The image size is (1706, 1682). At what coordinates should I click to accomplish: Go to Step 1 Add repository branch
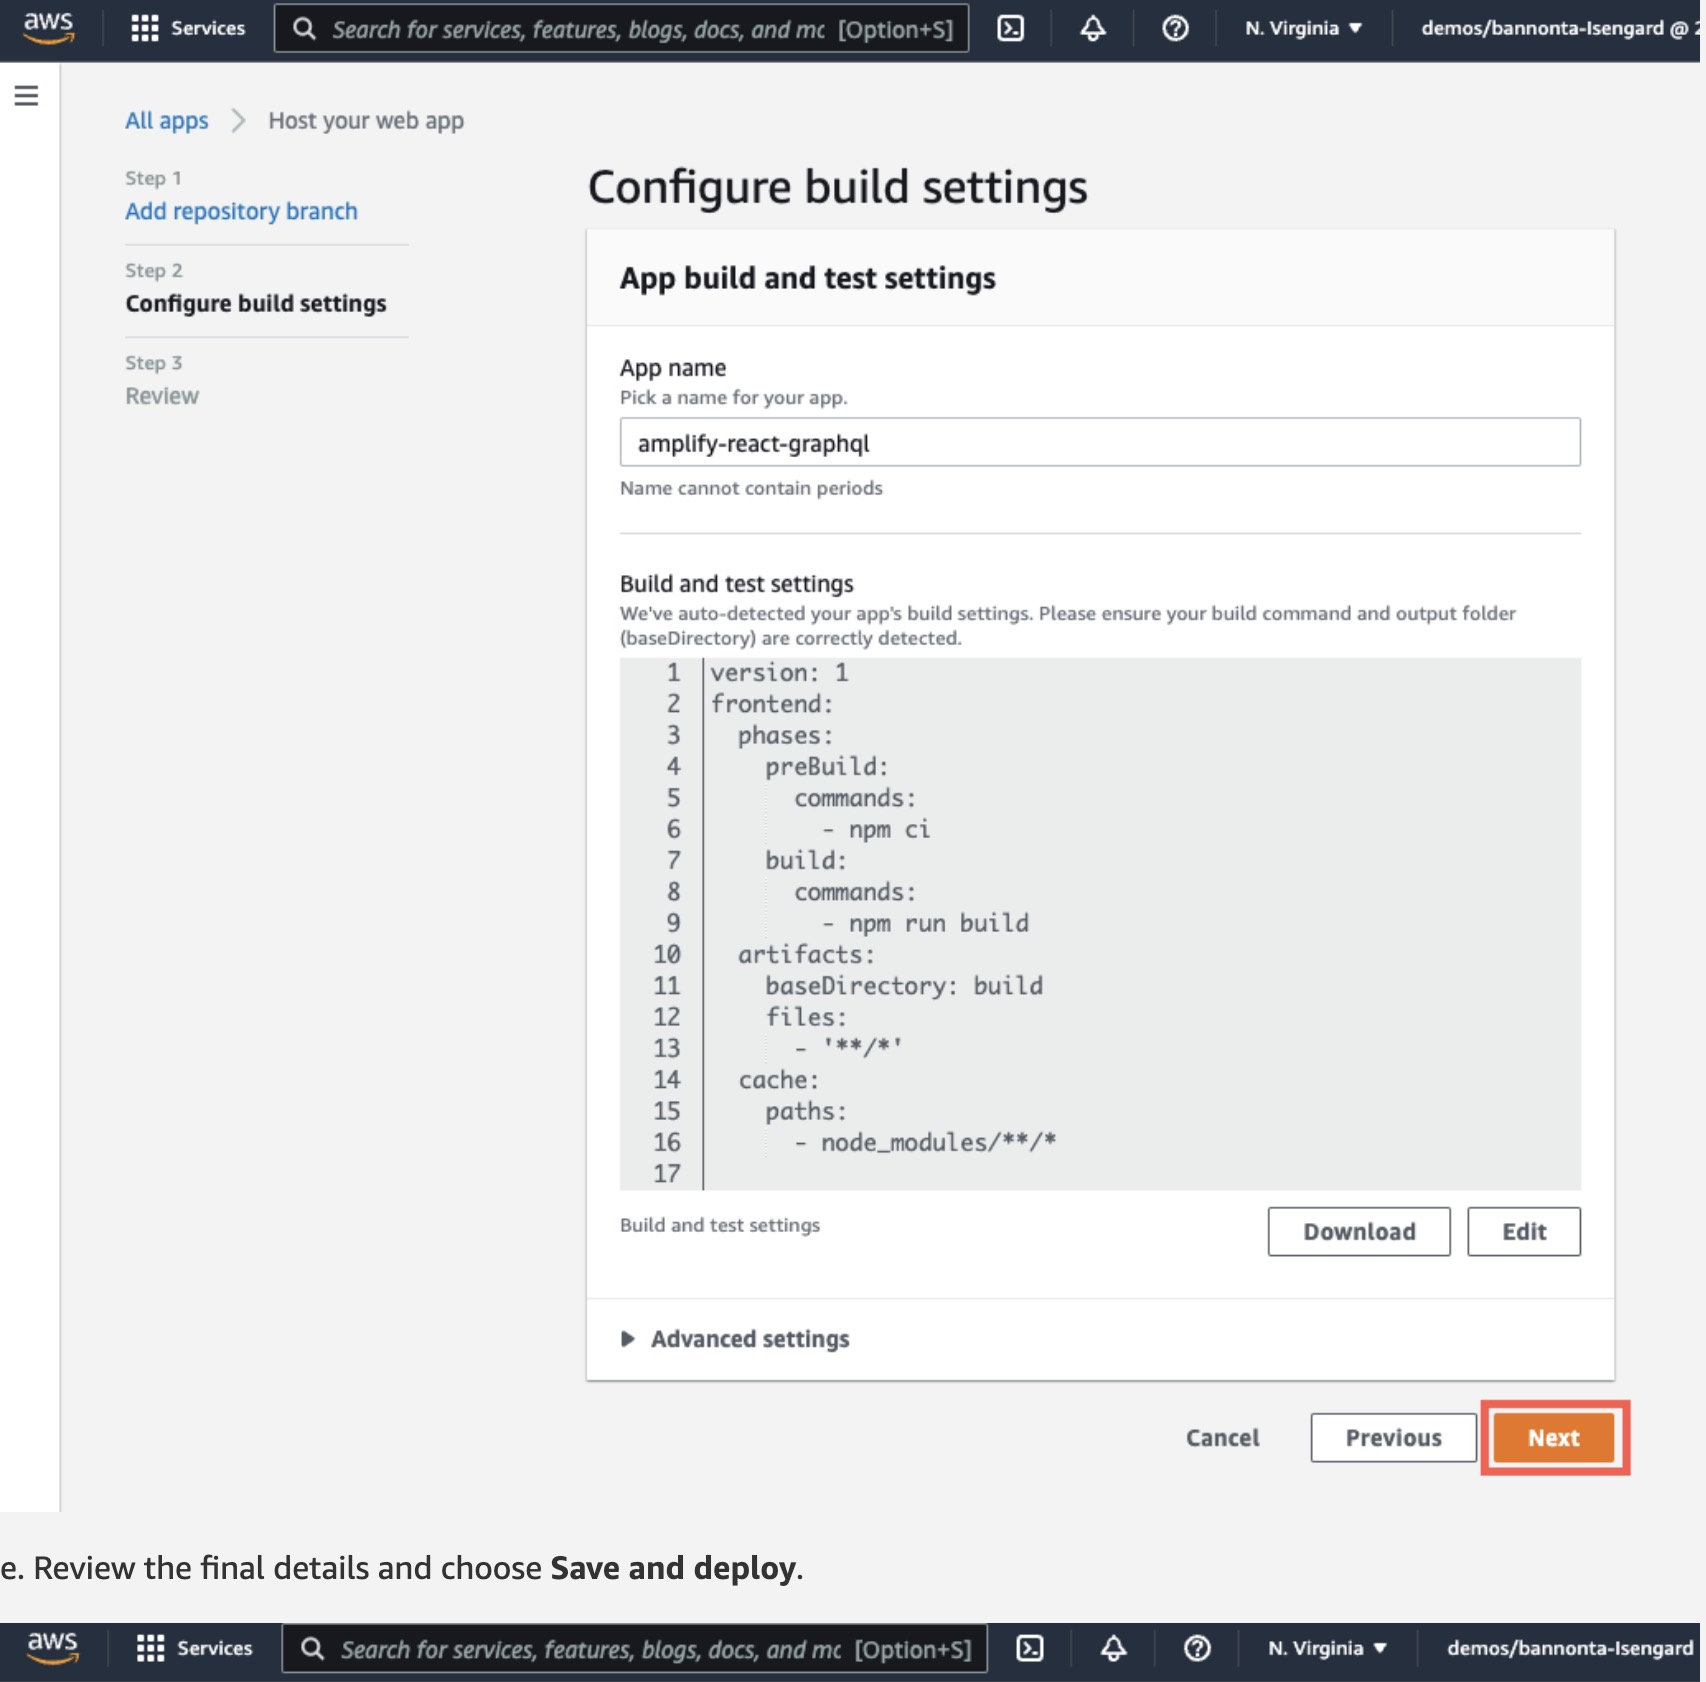[241, 211]
